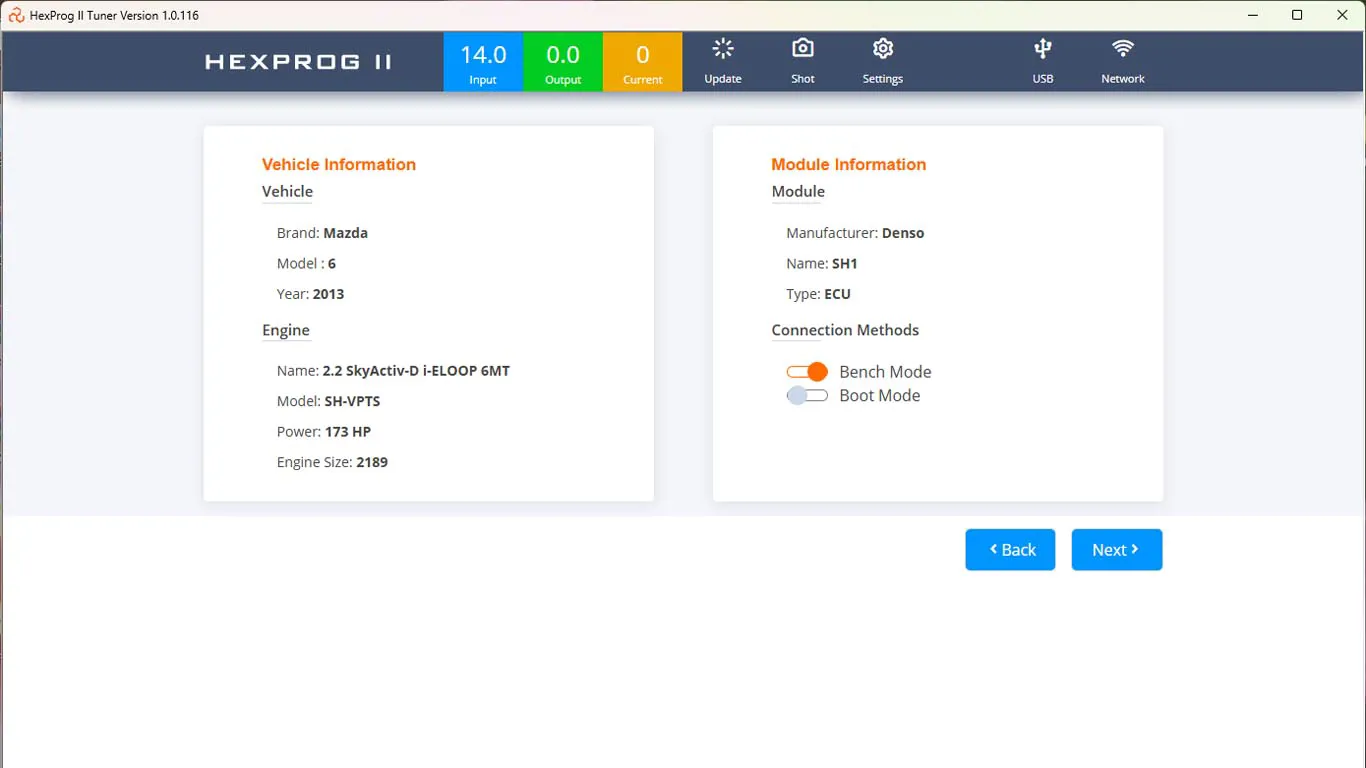Viewport: 1366px width, 768px height.
Task: Click the orange Current reading tile
Action: pyautogui.click(x=643, y=62)
